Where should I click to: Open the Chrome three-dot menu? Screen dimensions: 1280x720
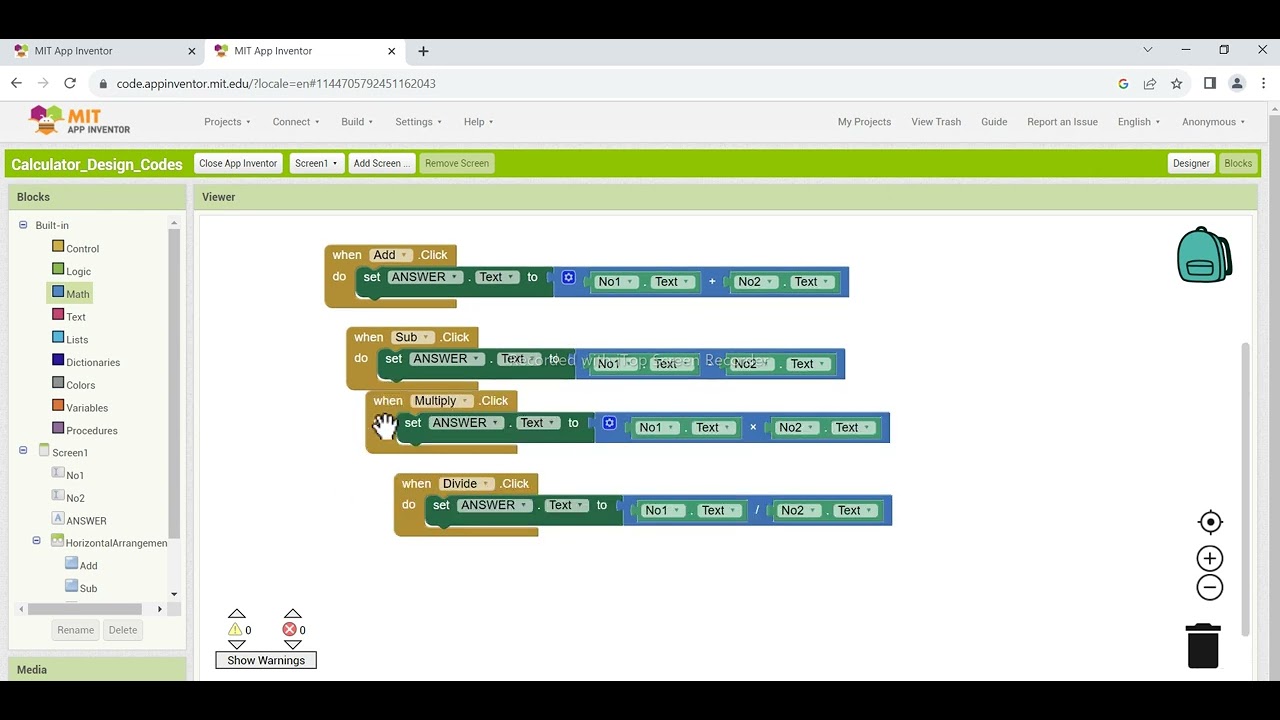(x=1264, y=84)
